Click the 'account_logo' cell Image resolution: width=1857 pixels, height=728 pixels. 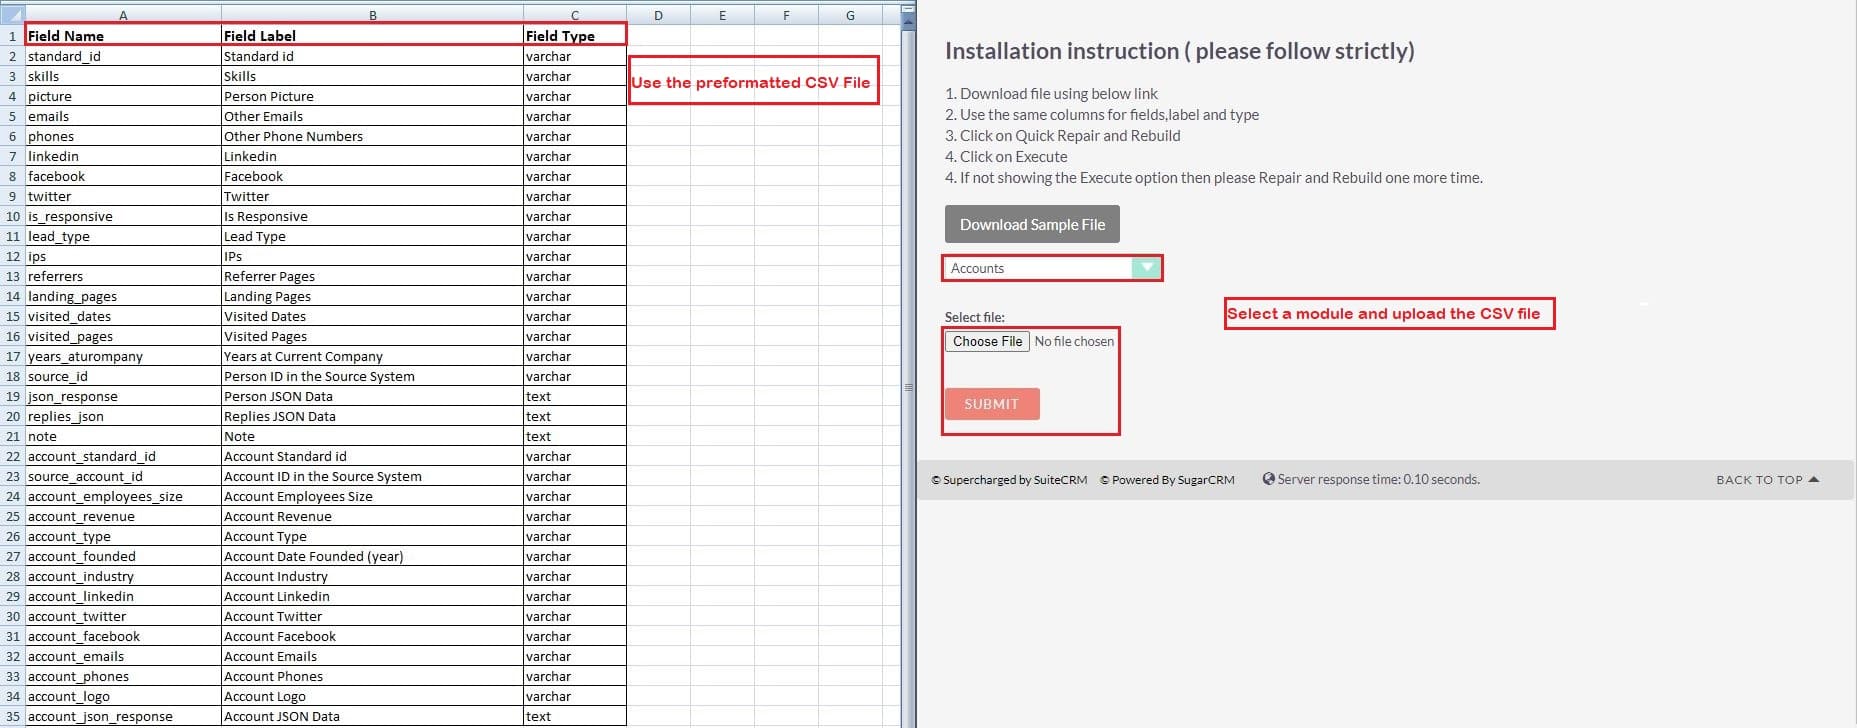(123, 696)
